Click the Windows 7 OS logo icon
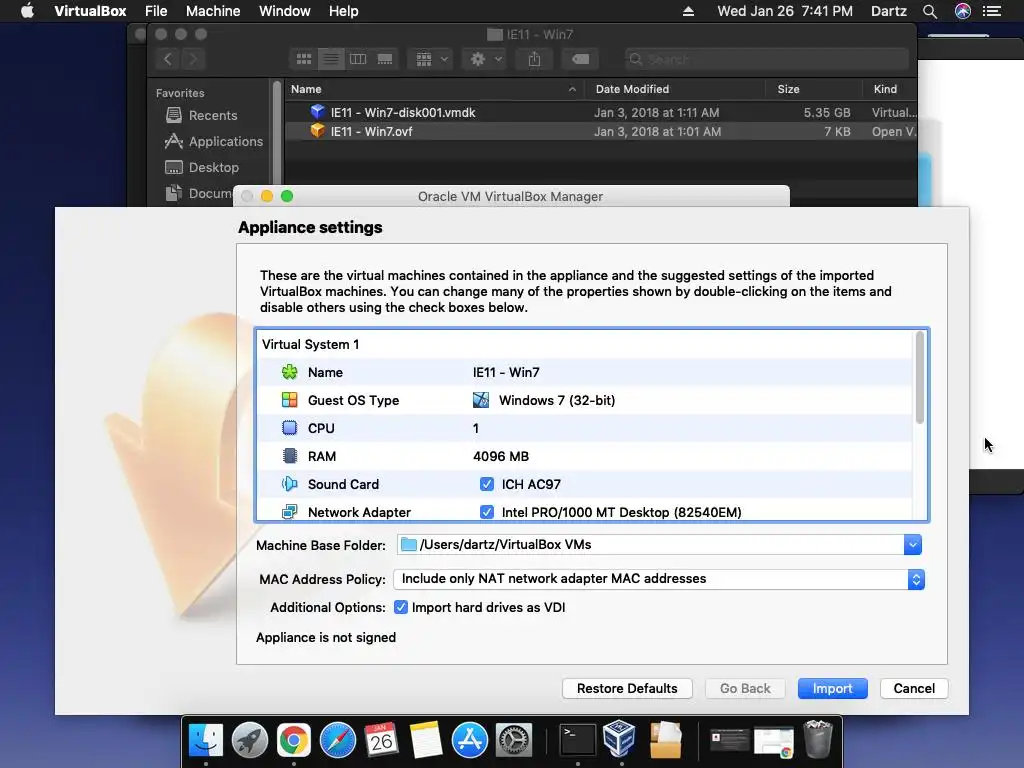 tap(481, 400)
